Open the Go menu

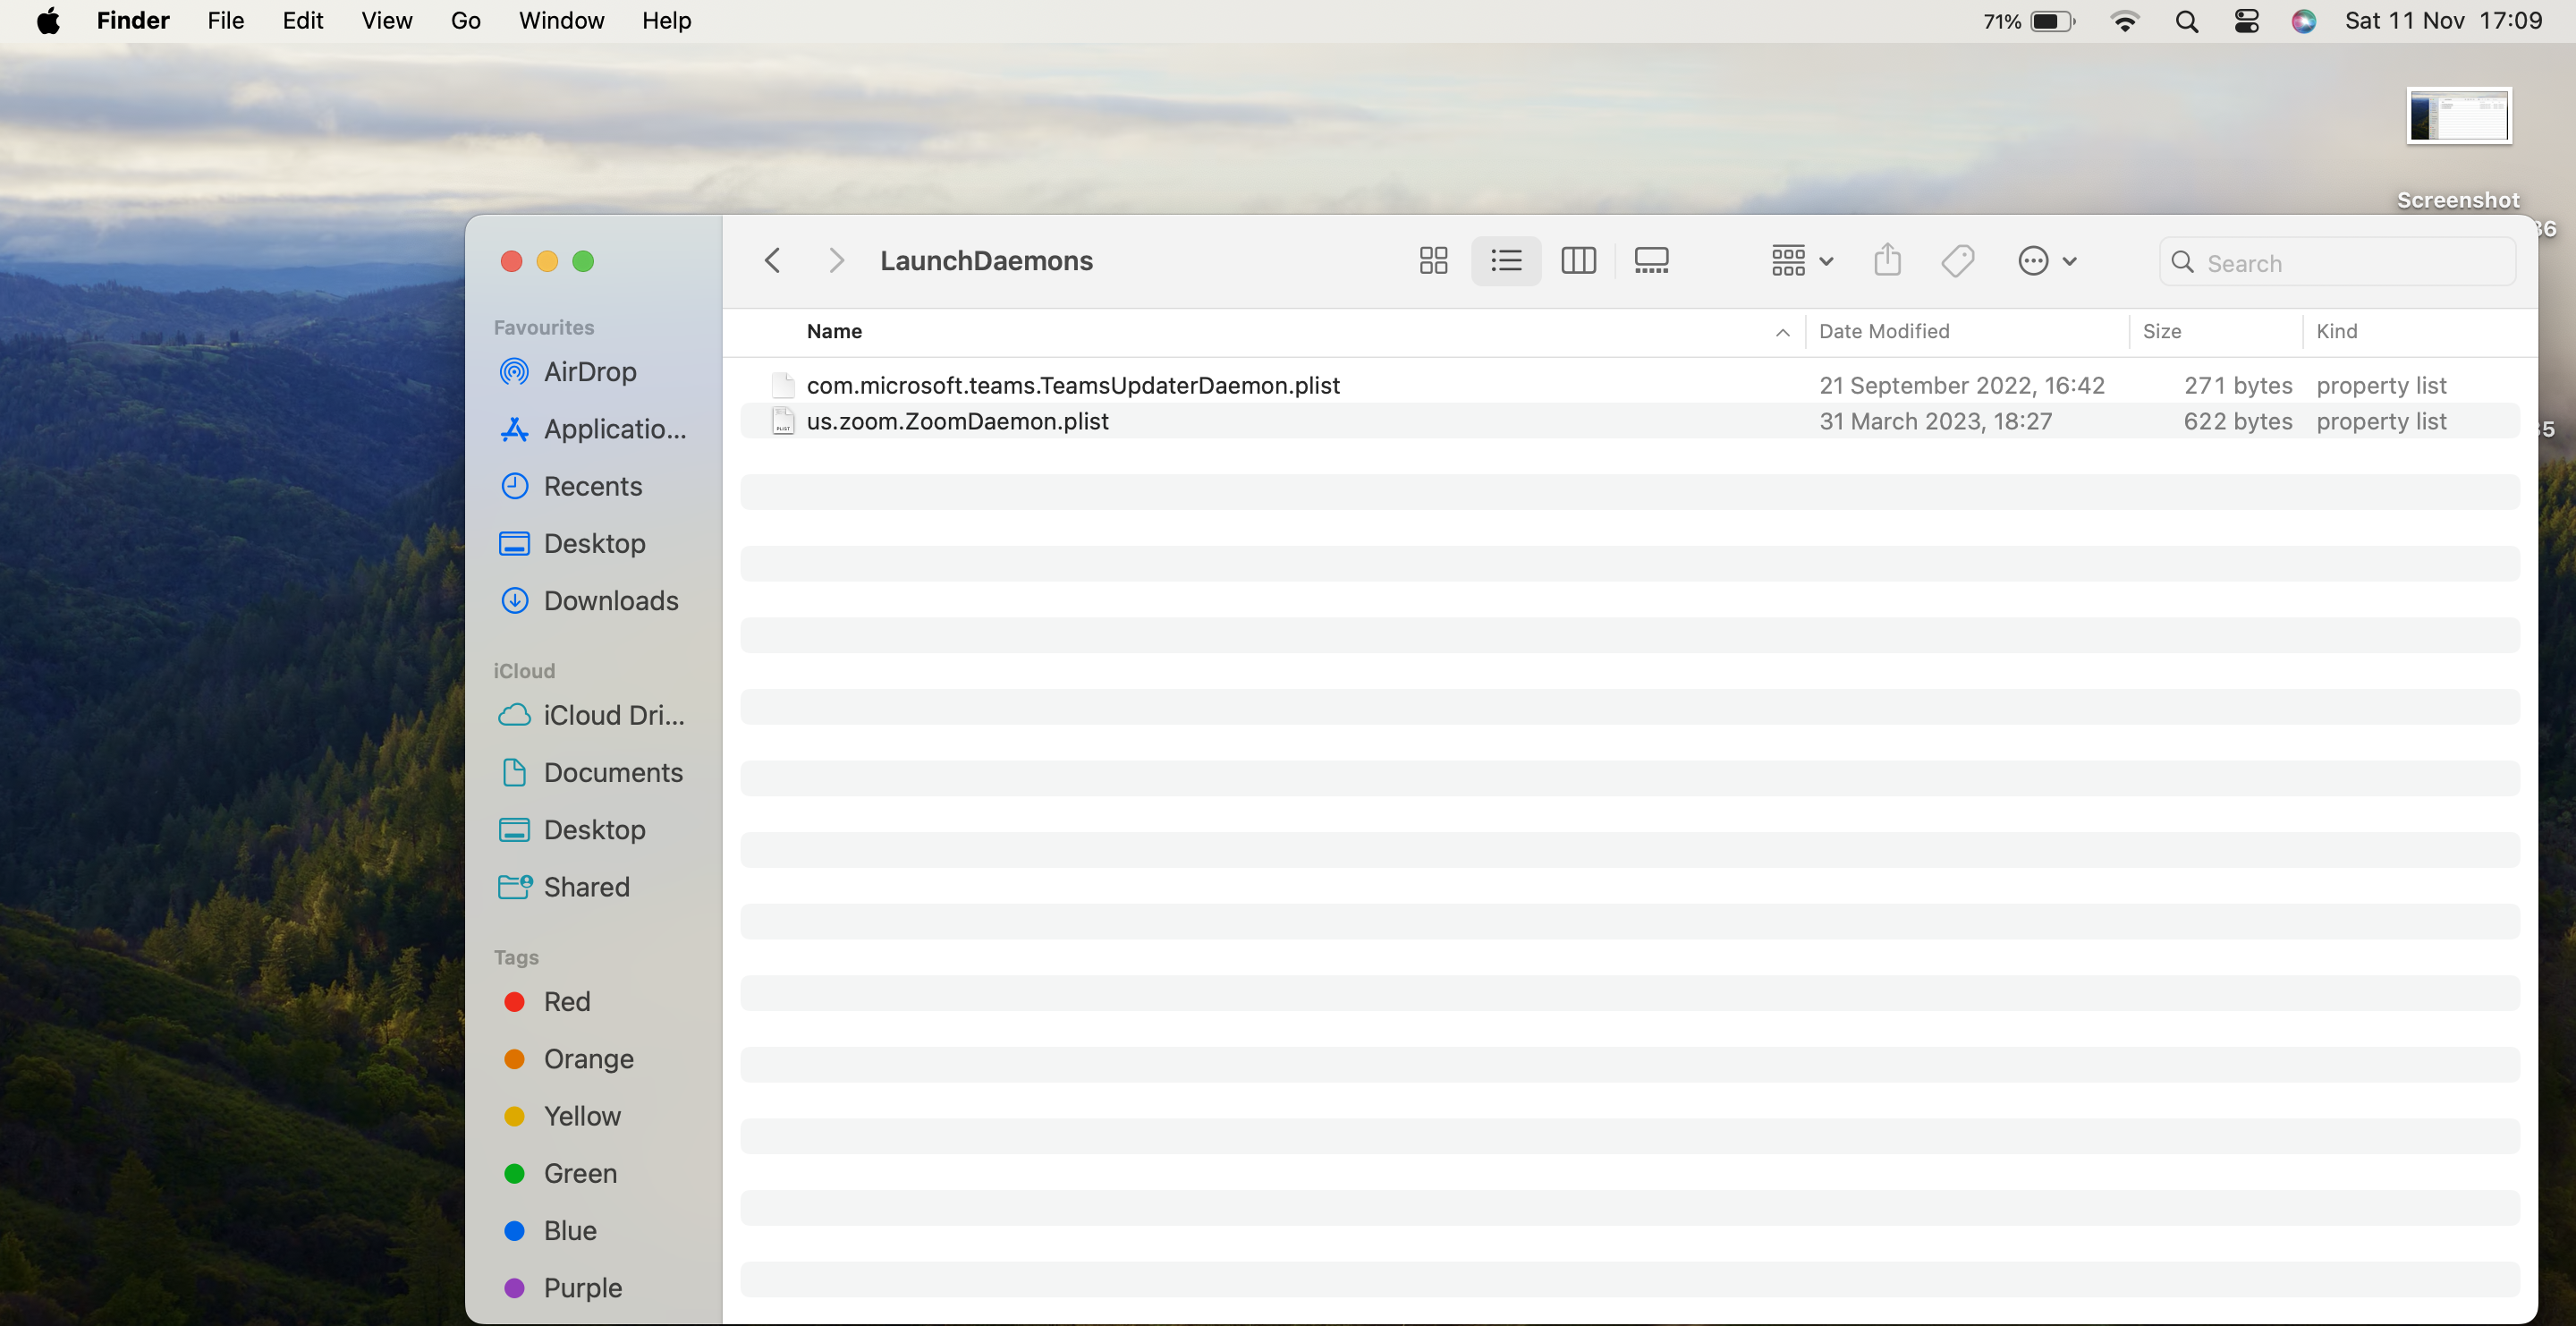coord(465,21)
